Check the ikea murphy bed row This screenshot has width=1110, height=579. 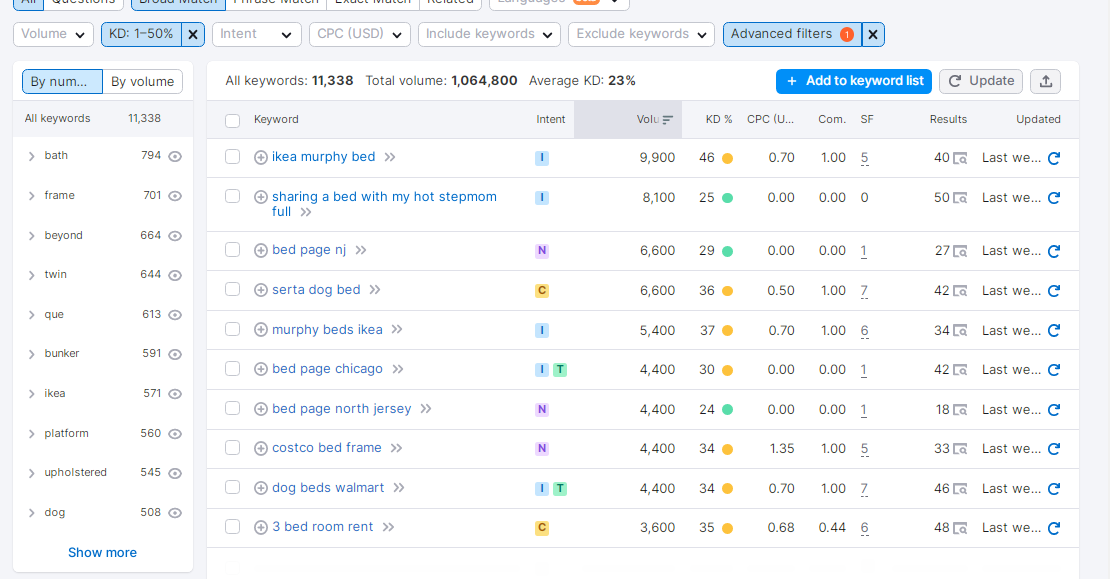[232, 156]
